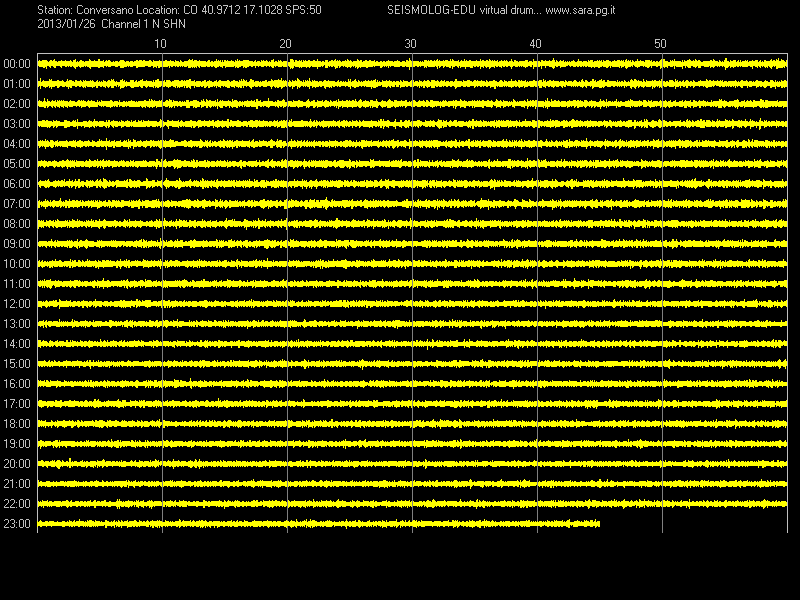Image resolution: width=800 pixels, height=600 pixels.
Task: Click the 14:00 hour row label
Action: click(x=17, y=344)
